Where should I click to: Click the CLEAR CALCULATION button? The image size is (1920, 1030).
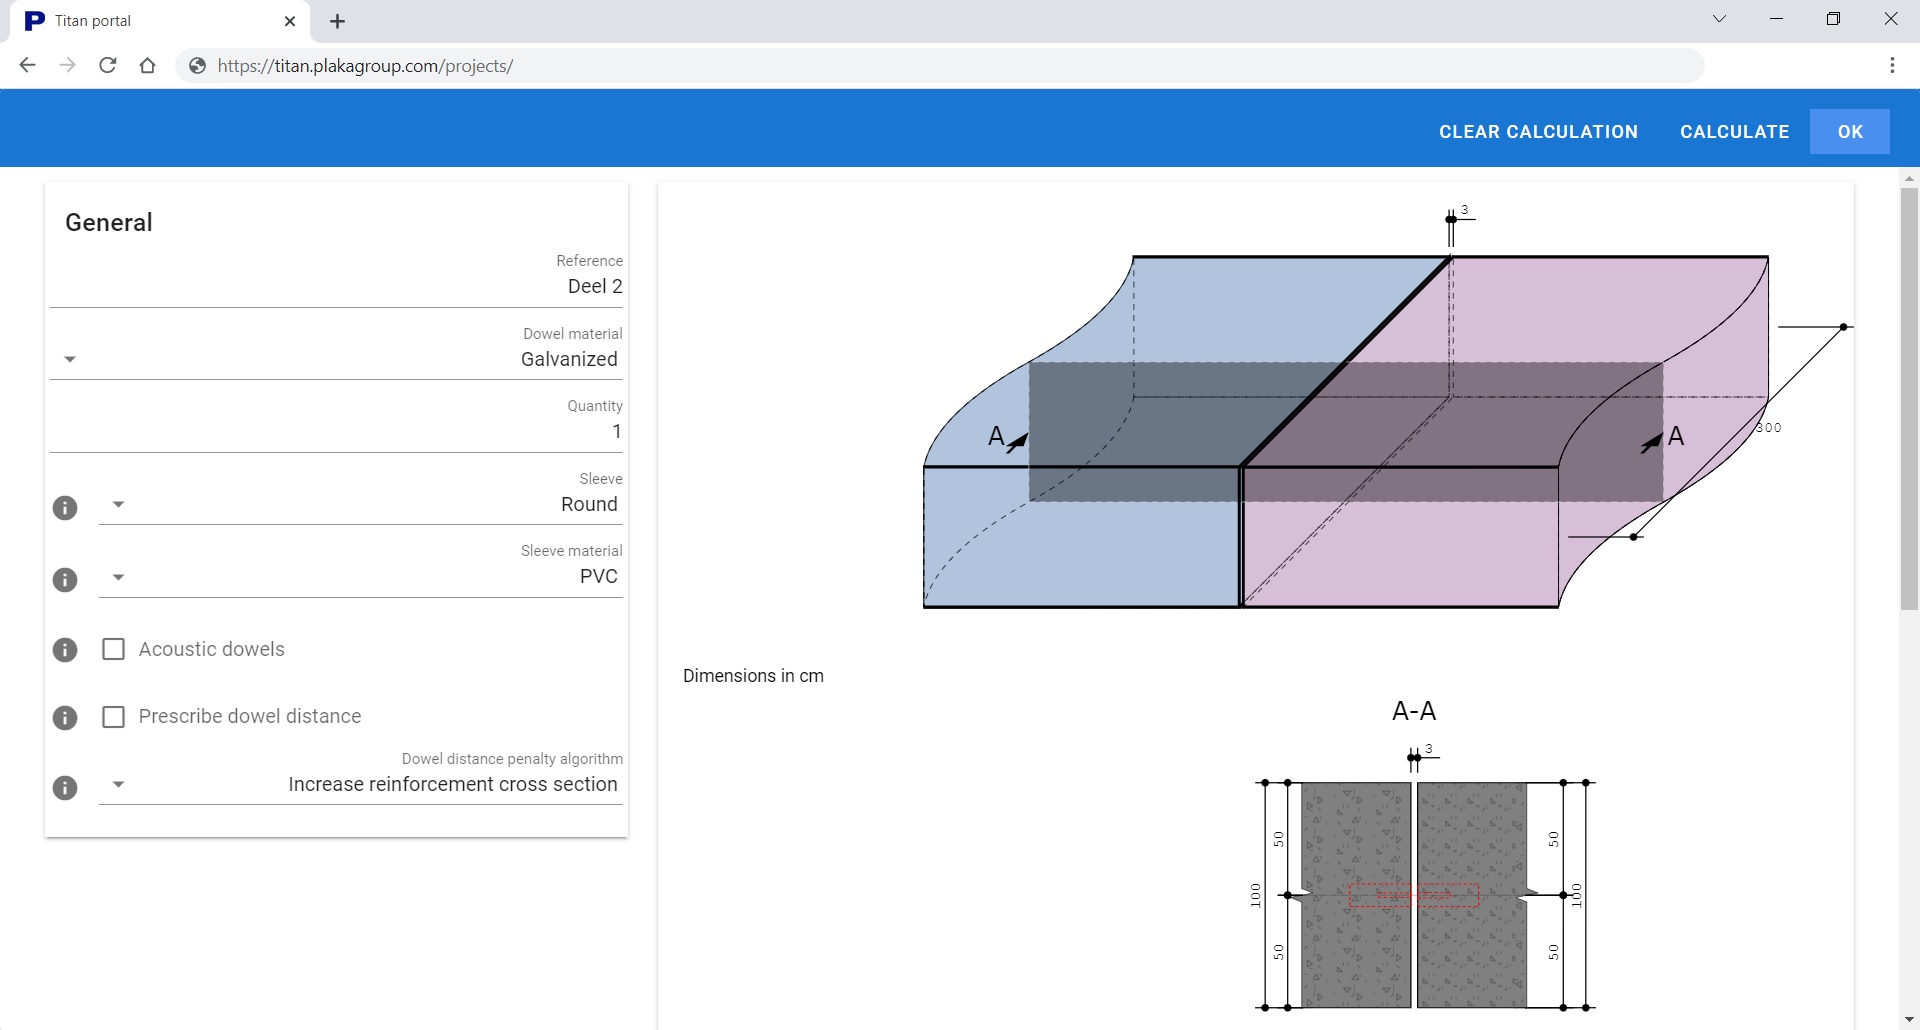click(1538, 132)
